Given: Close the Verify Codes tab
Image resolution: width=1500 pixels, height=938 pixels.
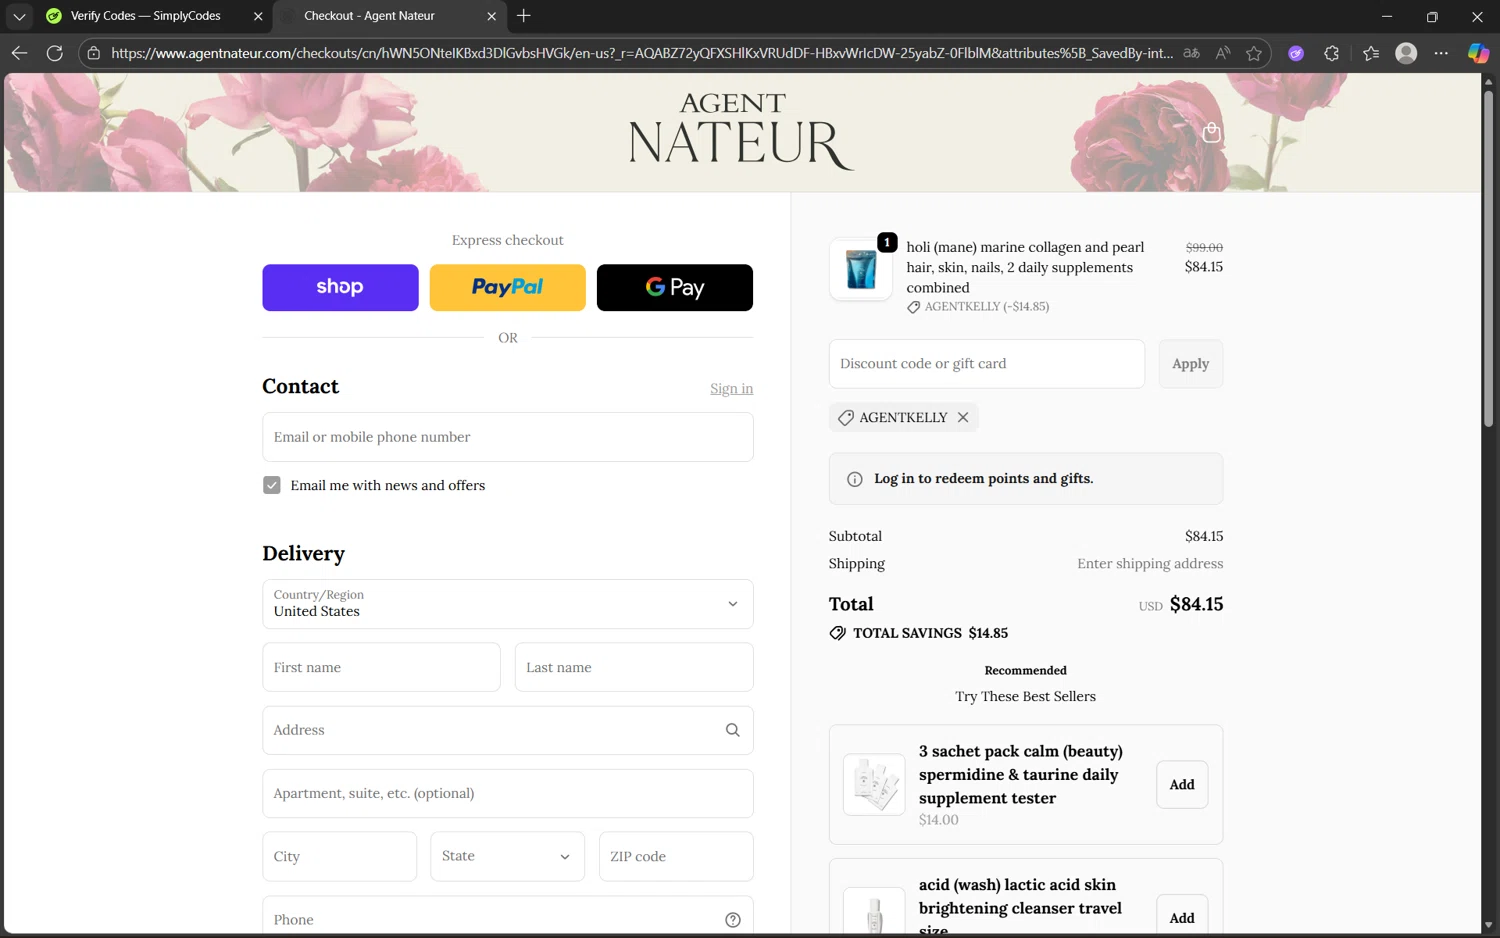Looking at the screenshot, I should point(258,16).
